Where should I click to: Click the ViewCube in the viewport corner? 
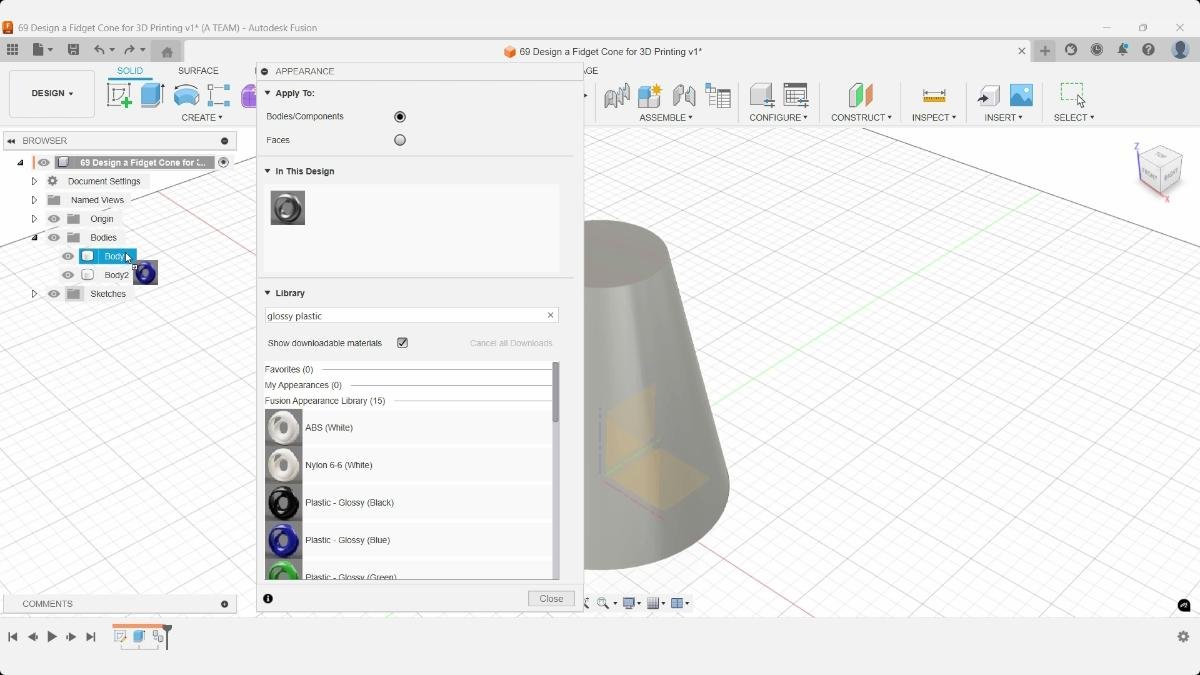click(x=1159, y=169)
